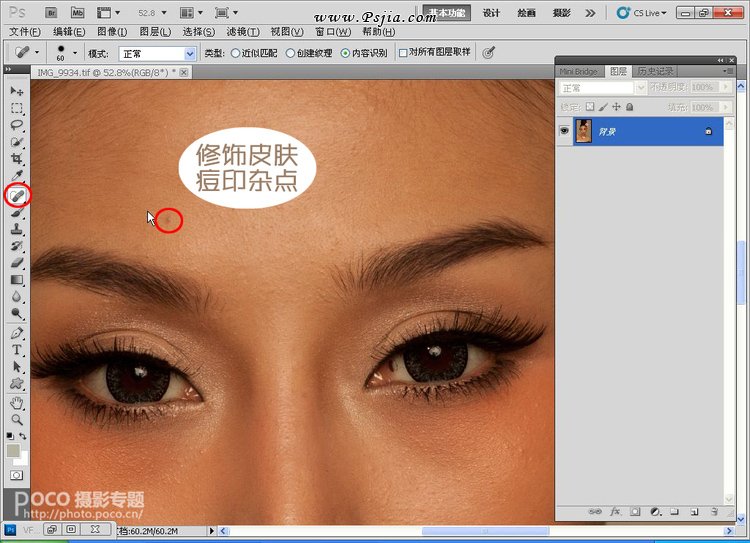Screen dimensions: 750x543
Task: Select the Horizontal Type tool
Action: click(x=17, y=350)
